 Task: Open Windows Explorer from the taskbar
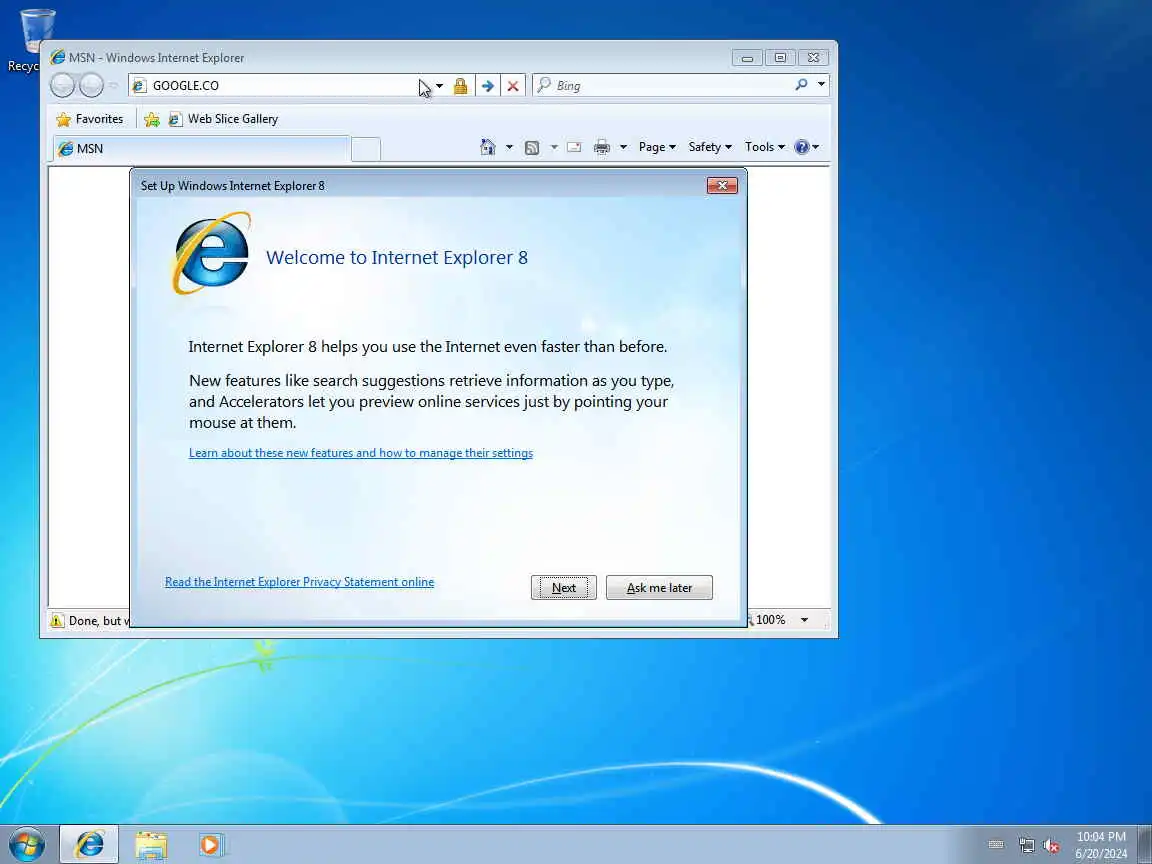151,845
